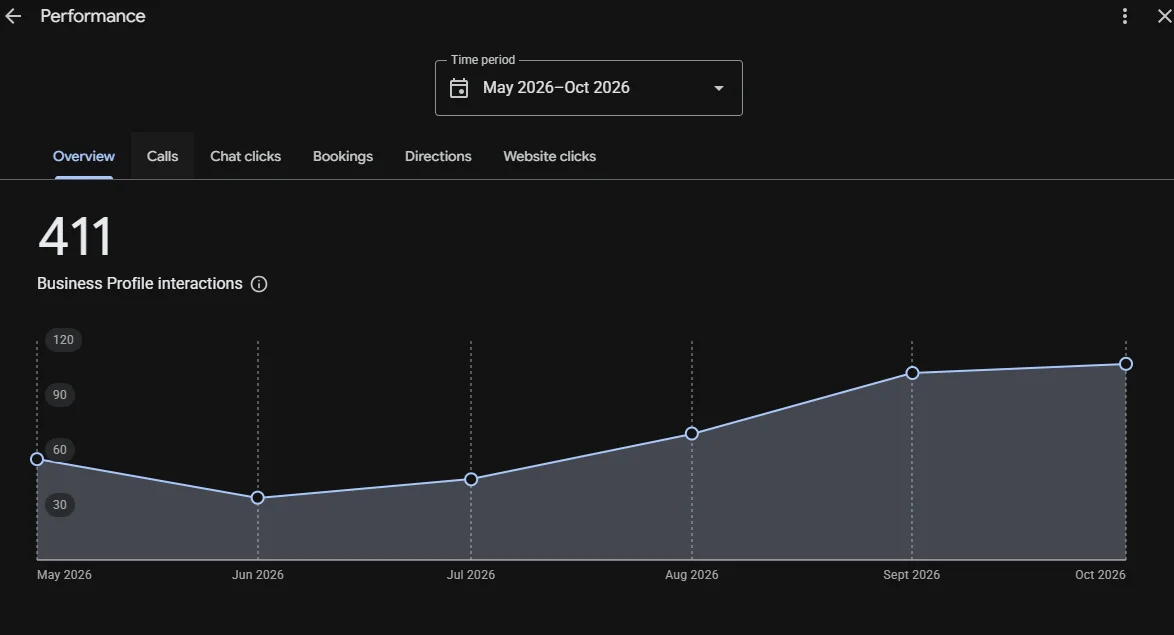Close the Performance panel
This screenshot has width=1174, height=635.
click(x=1165, y=16)
